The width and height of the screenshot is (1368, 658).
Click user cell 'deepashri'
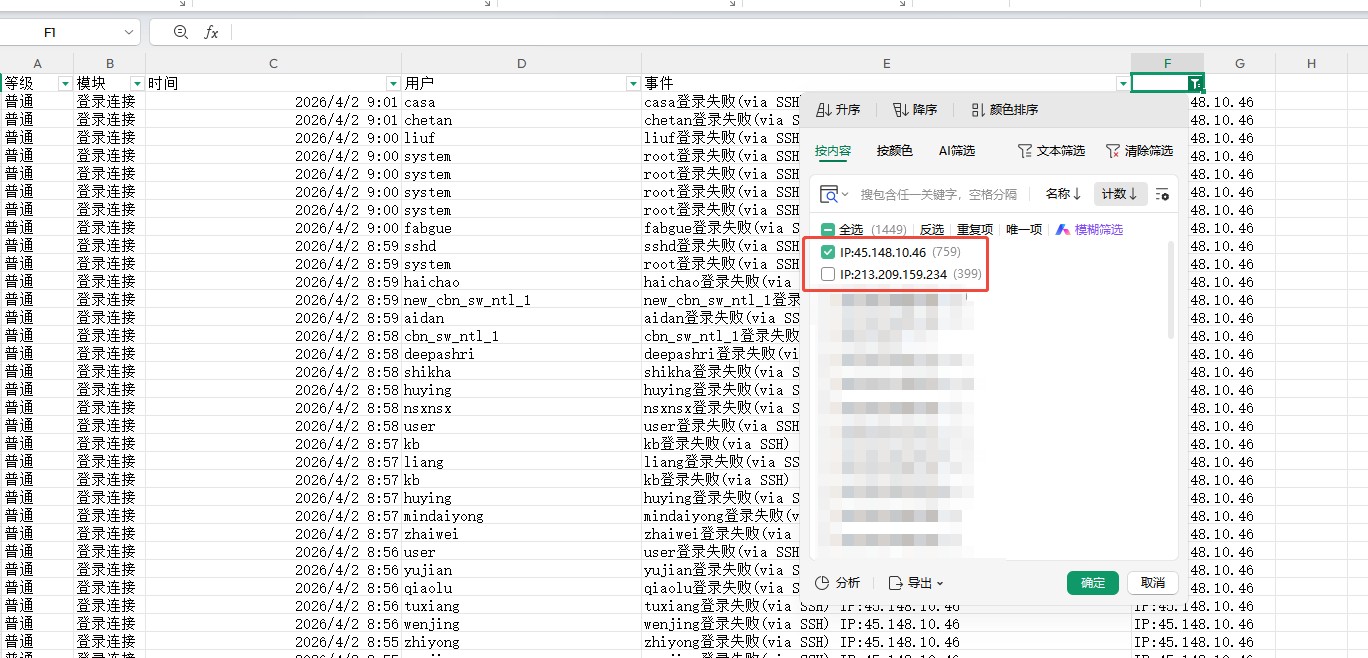[x=521, y=354]
